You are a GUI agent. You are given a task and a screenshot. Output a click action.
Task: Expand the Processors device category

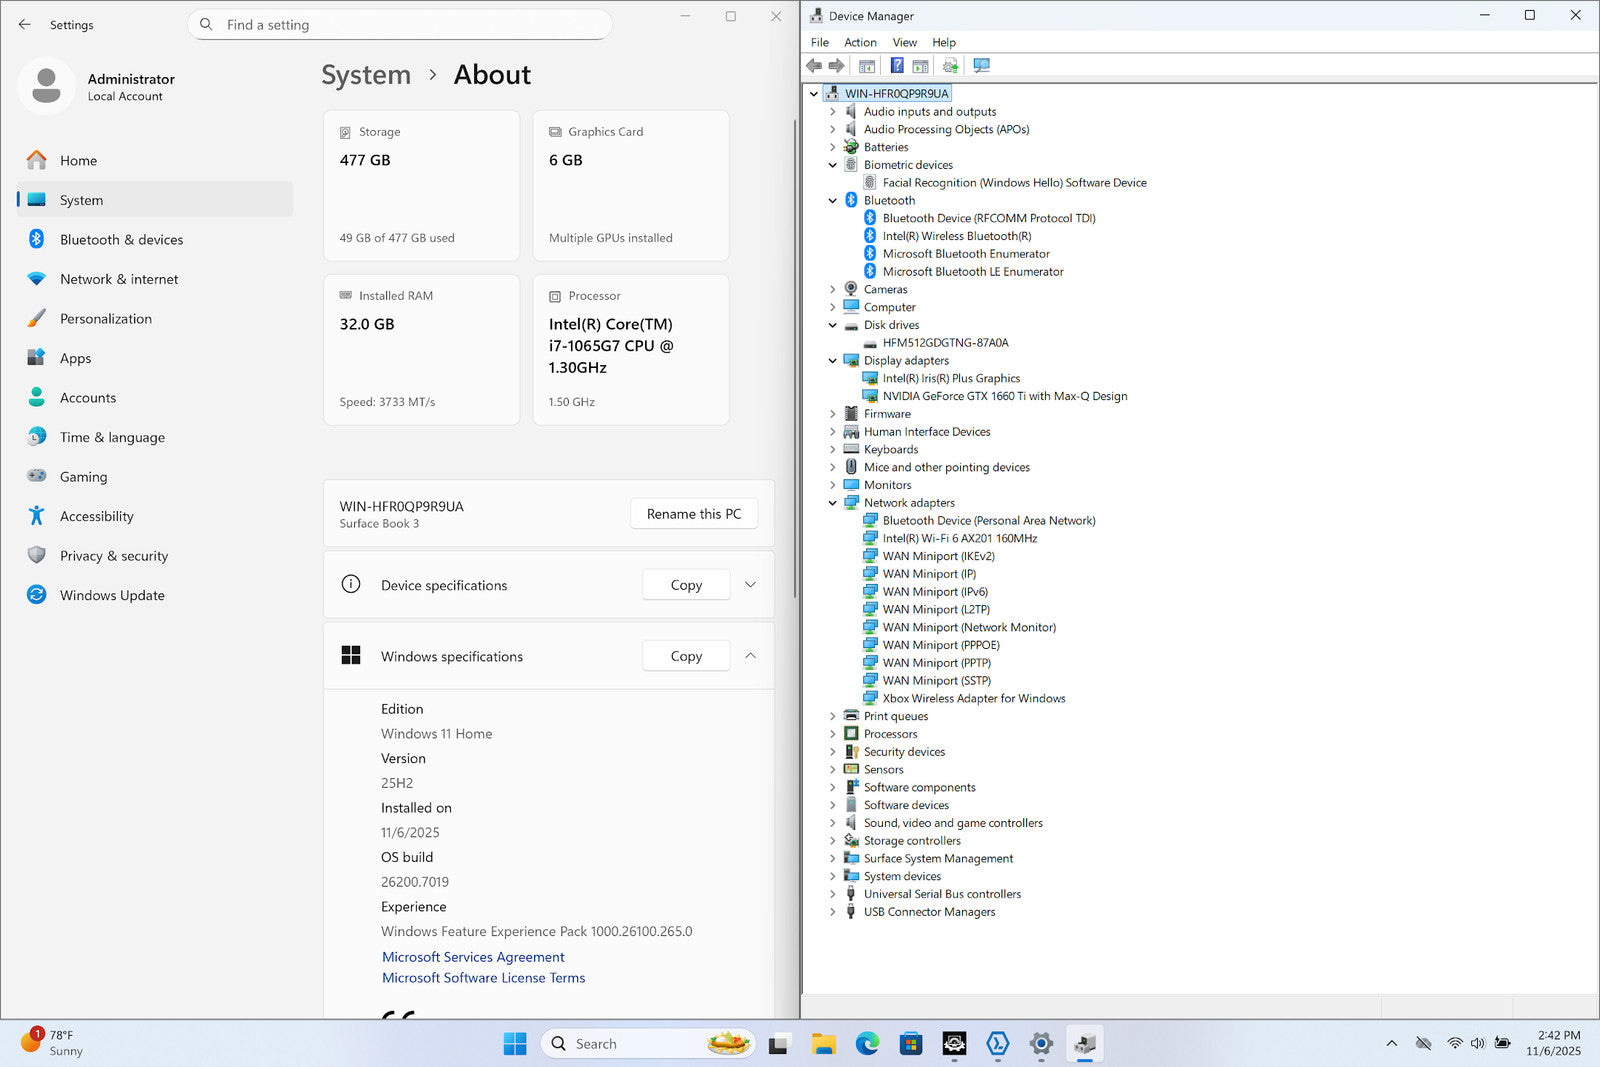click(x=832, y=734)
